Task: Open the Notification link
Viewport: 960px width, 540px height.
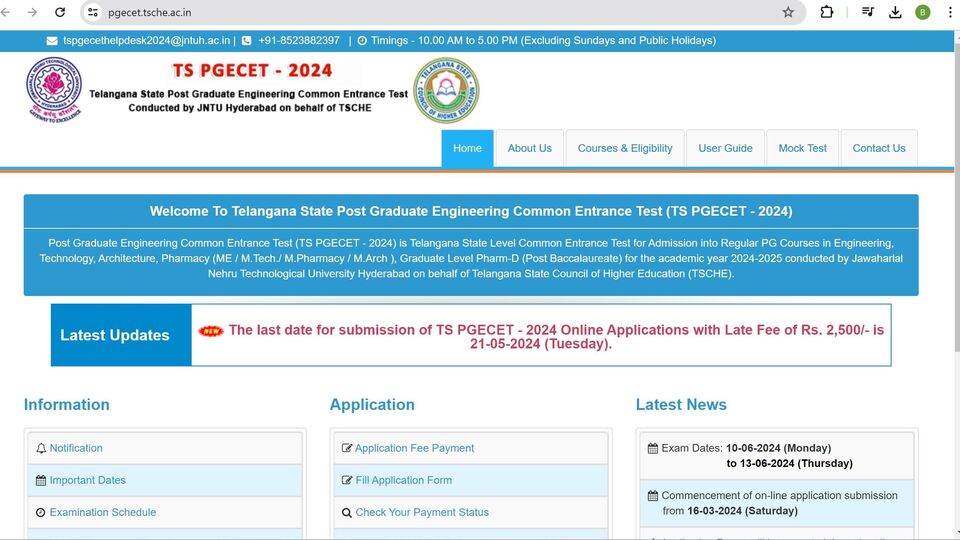Action: pos(76,448)
